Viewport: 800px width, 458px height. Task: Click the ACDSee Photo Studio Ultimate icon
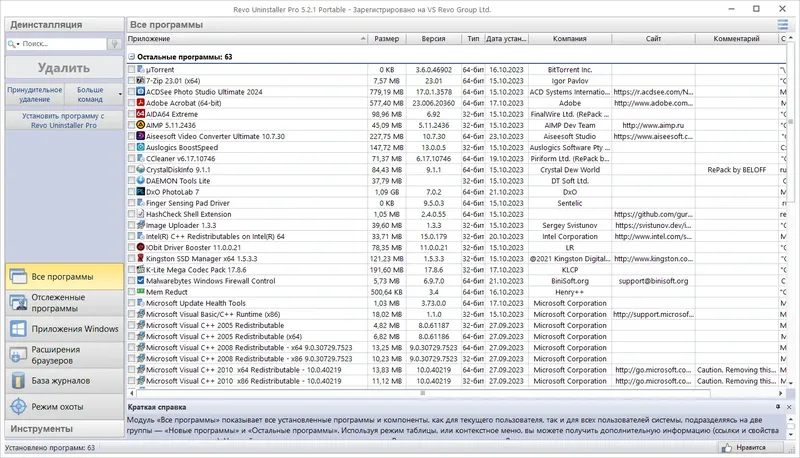click(x=141, y=92)
